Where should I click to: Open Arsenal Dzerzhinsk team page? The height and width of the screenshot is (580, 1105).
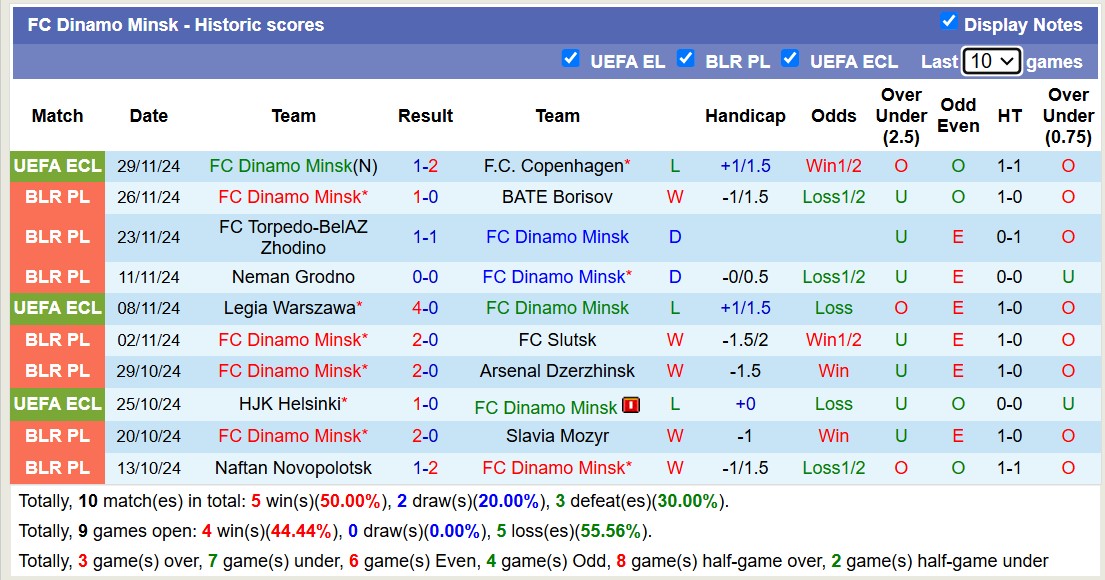[557, 371]
